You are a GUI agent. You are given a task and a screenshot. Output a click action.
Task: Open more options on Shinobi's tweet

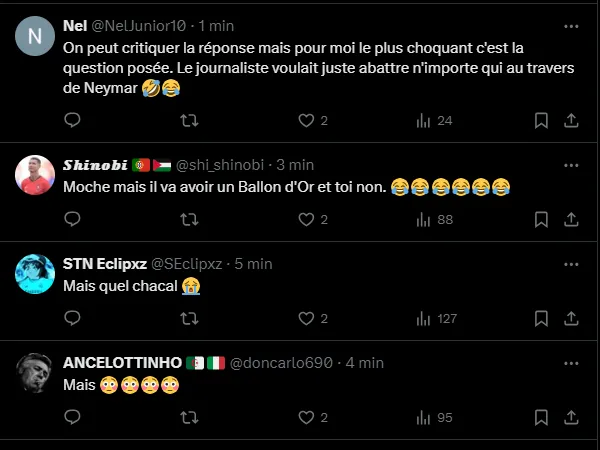[x=570, y=165]
